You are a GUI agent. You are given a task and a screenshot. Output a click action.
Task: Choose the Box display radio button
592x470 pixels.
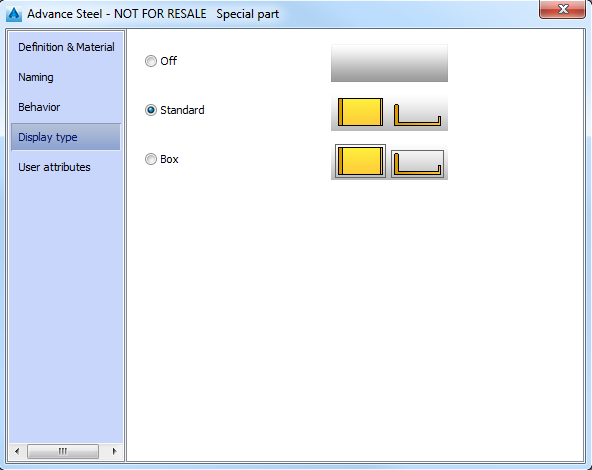click(151, 159)
